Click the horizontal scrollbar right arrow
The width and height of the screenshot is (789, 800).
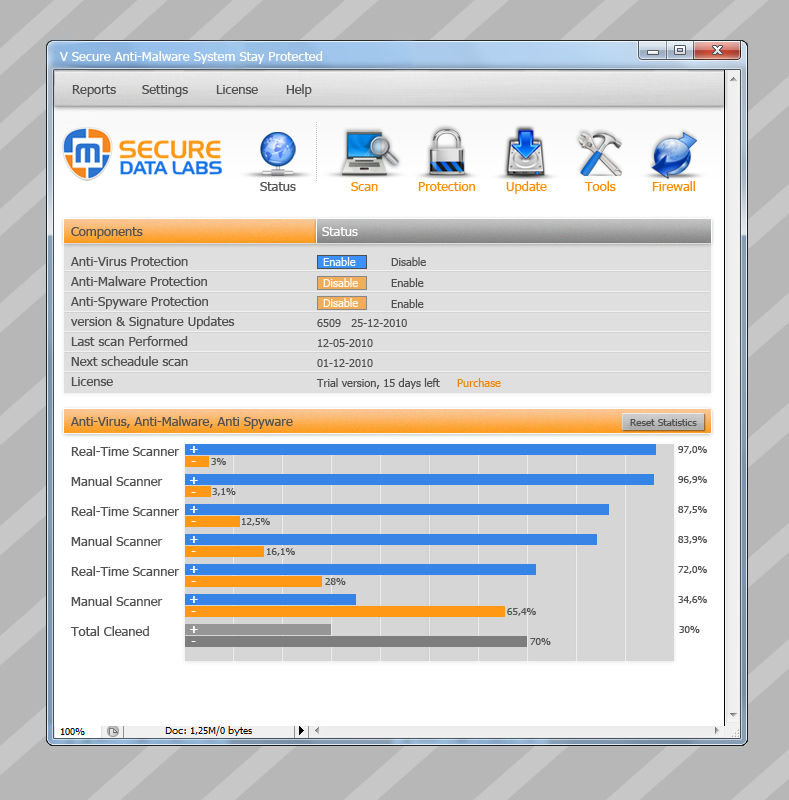(x=717, y=731)
